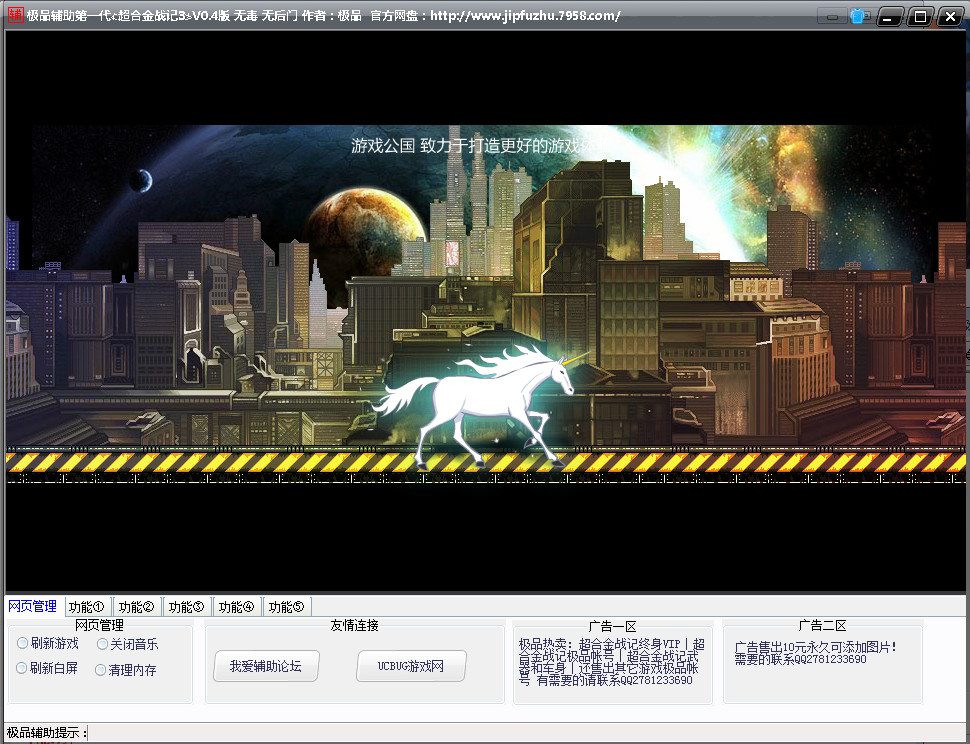Open the 功能⑤ tab
The width and height of the screenshot is (970, 744).
(x=286, y=607)
